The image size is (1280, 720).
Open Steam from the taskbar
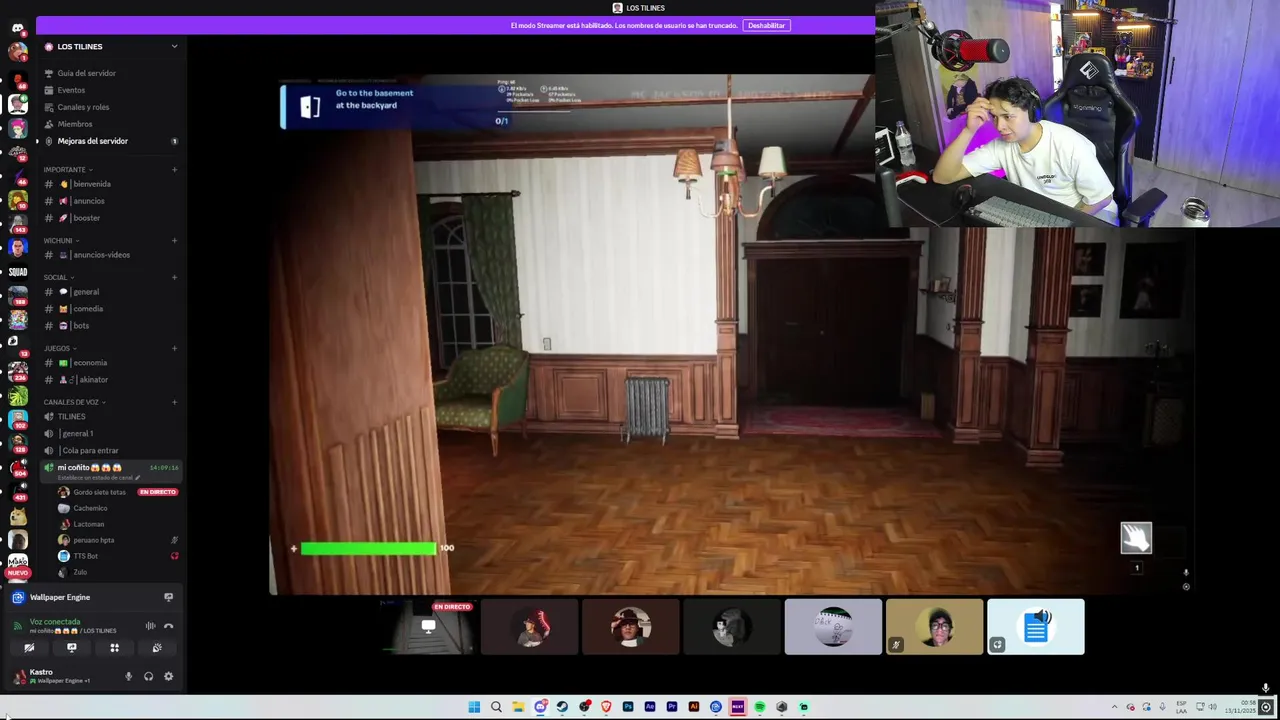click(562, 707)
